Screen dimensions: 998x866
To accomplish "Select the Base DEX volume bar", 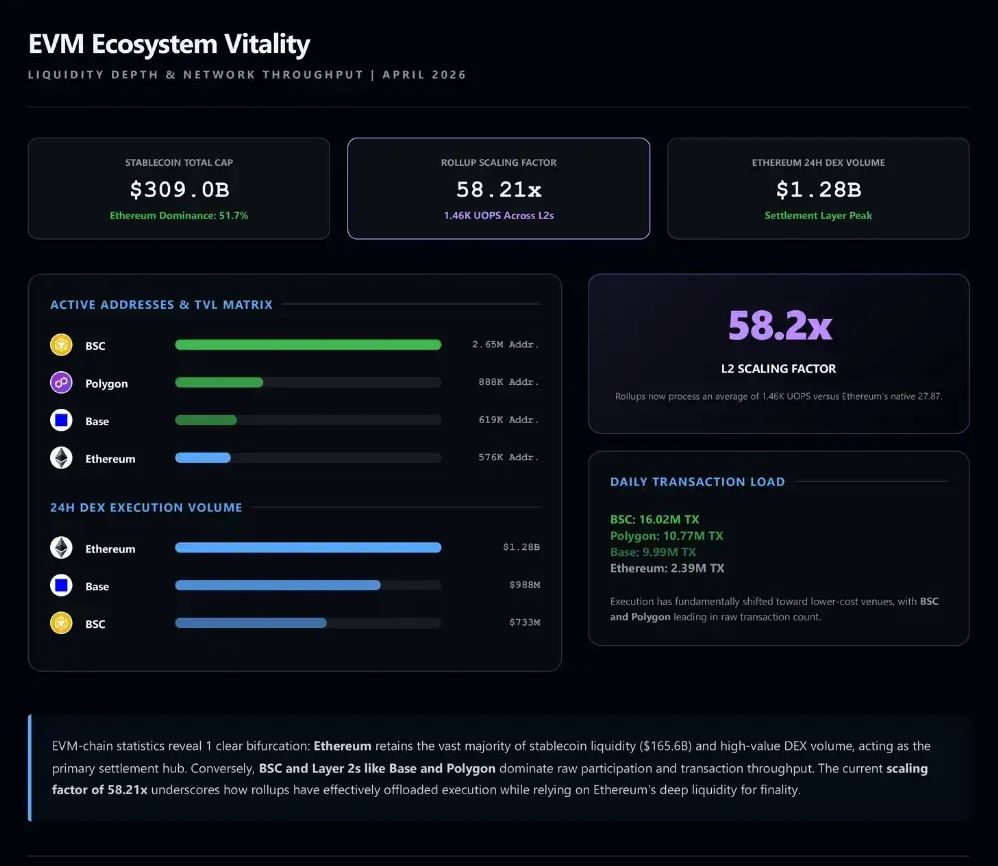I will point(308,585).
